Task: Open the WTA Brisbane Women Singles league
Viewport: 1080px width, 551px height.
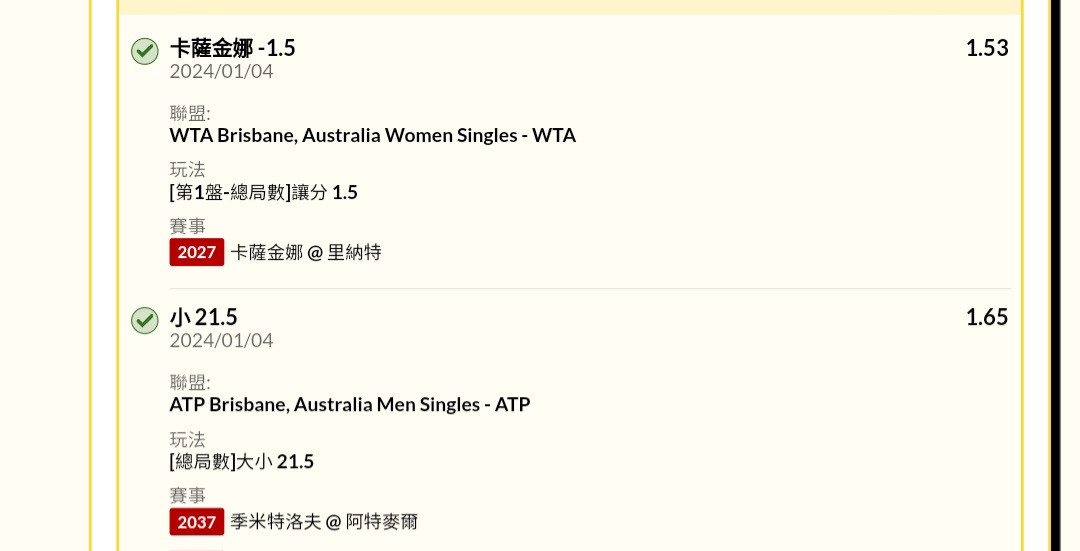Action: click(x=372, y=135)
